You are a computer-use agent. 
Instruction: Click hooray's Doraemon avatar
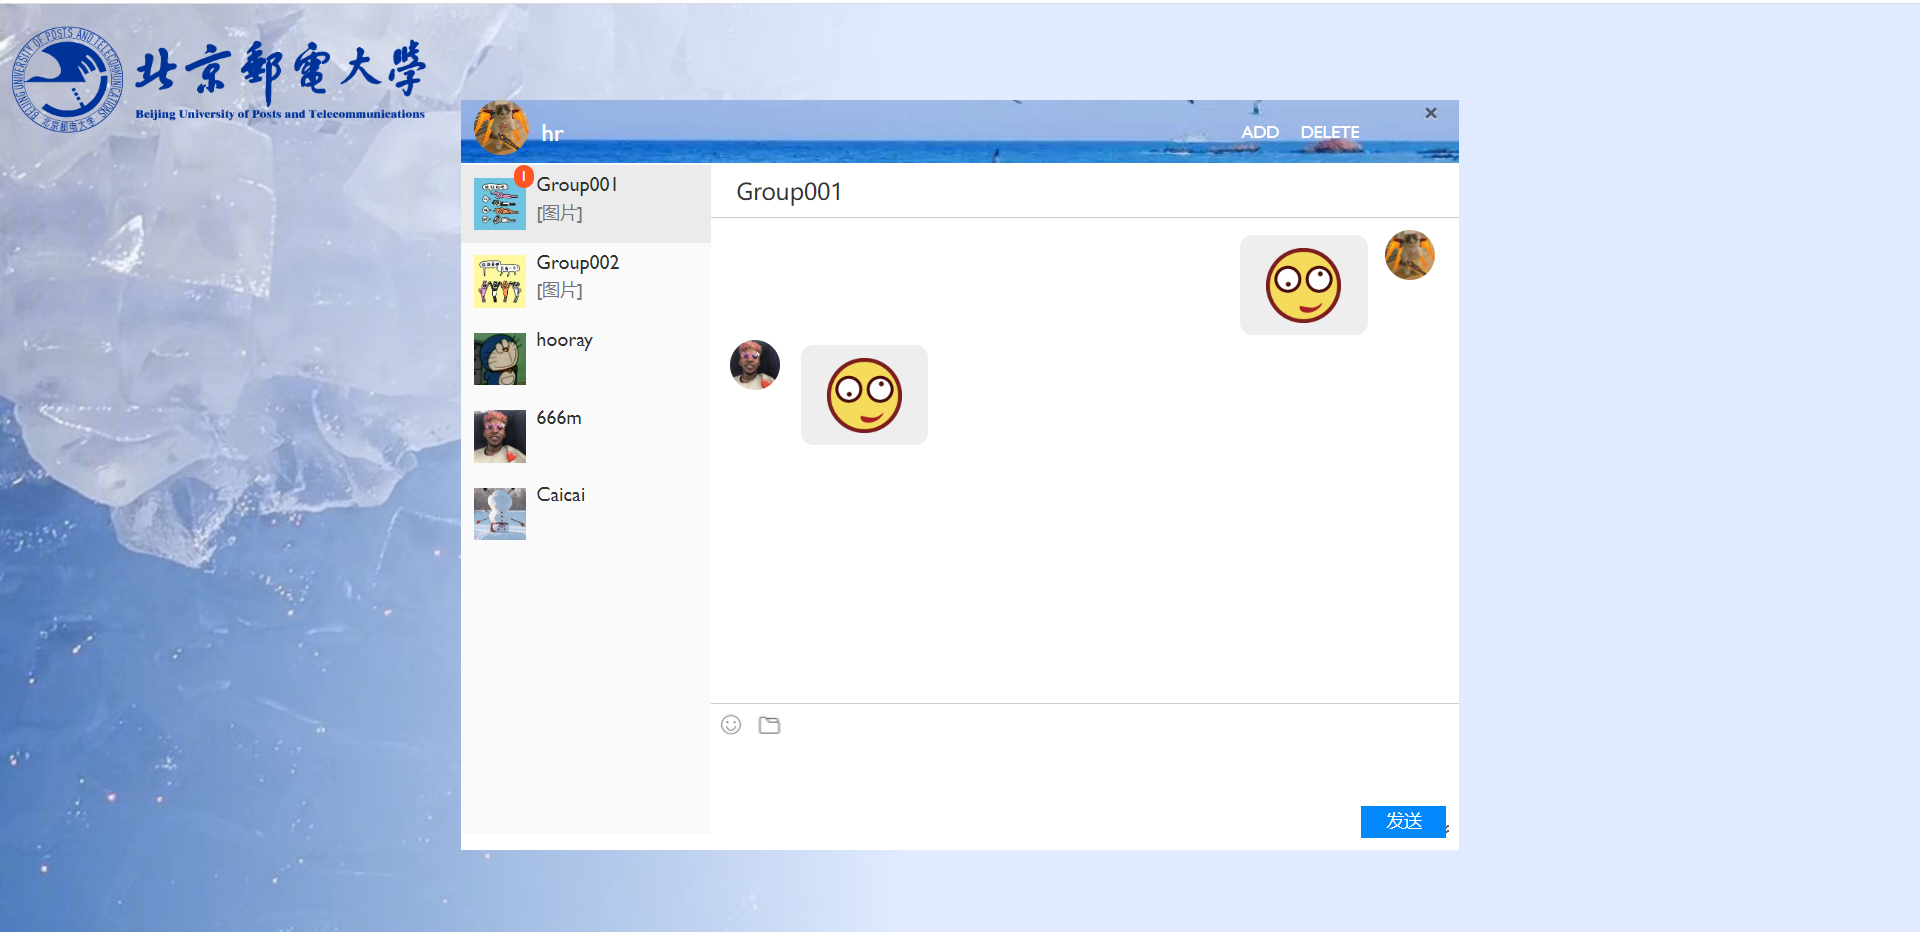click(499, 359)
